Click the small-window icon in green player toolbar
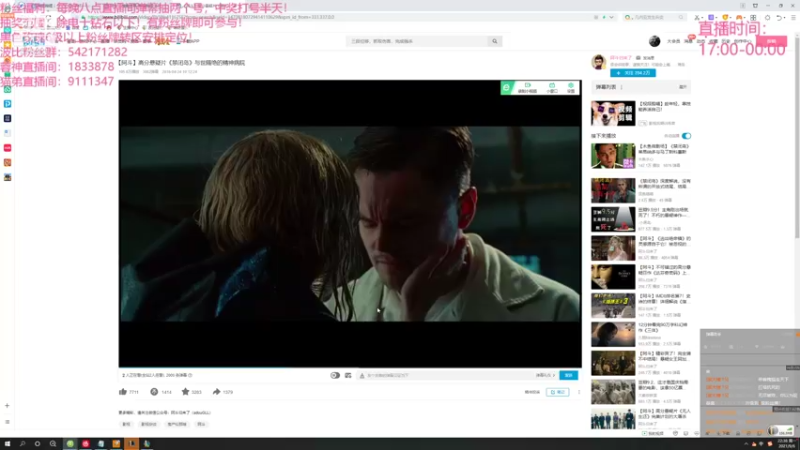 [x=552, y=88]
